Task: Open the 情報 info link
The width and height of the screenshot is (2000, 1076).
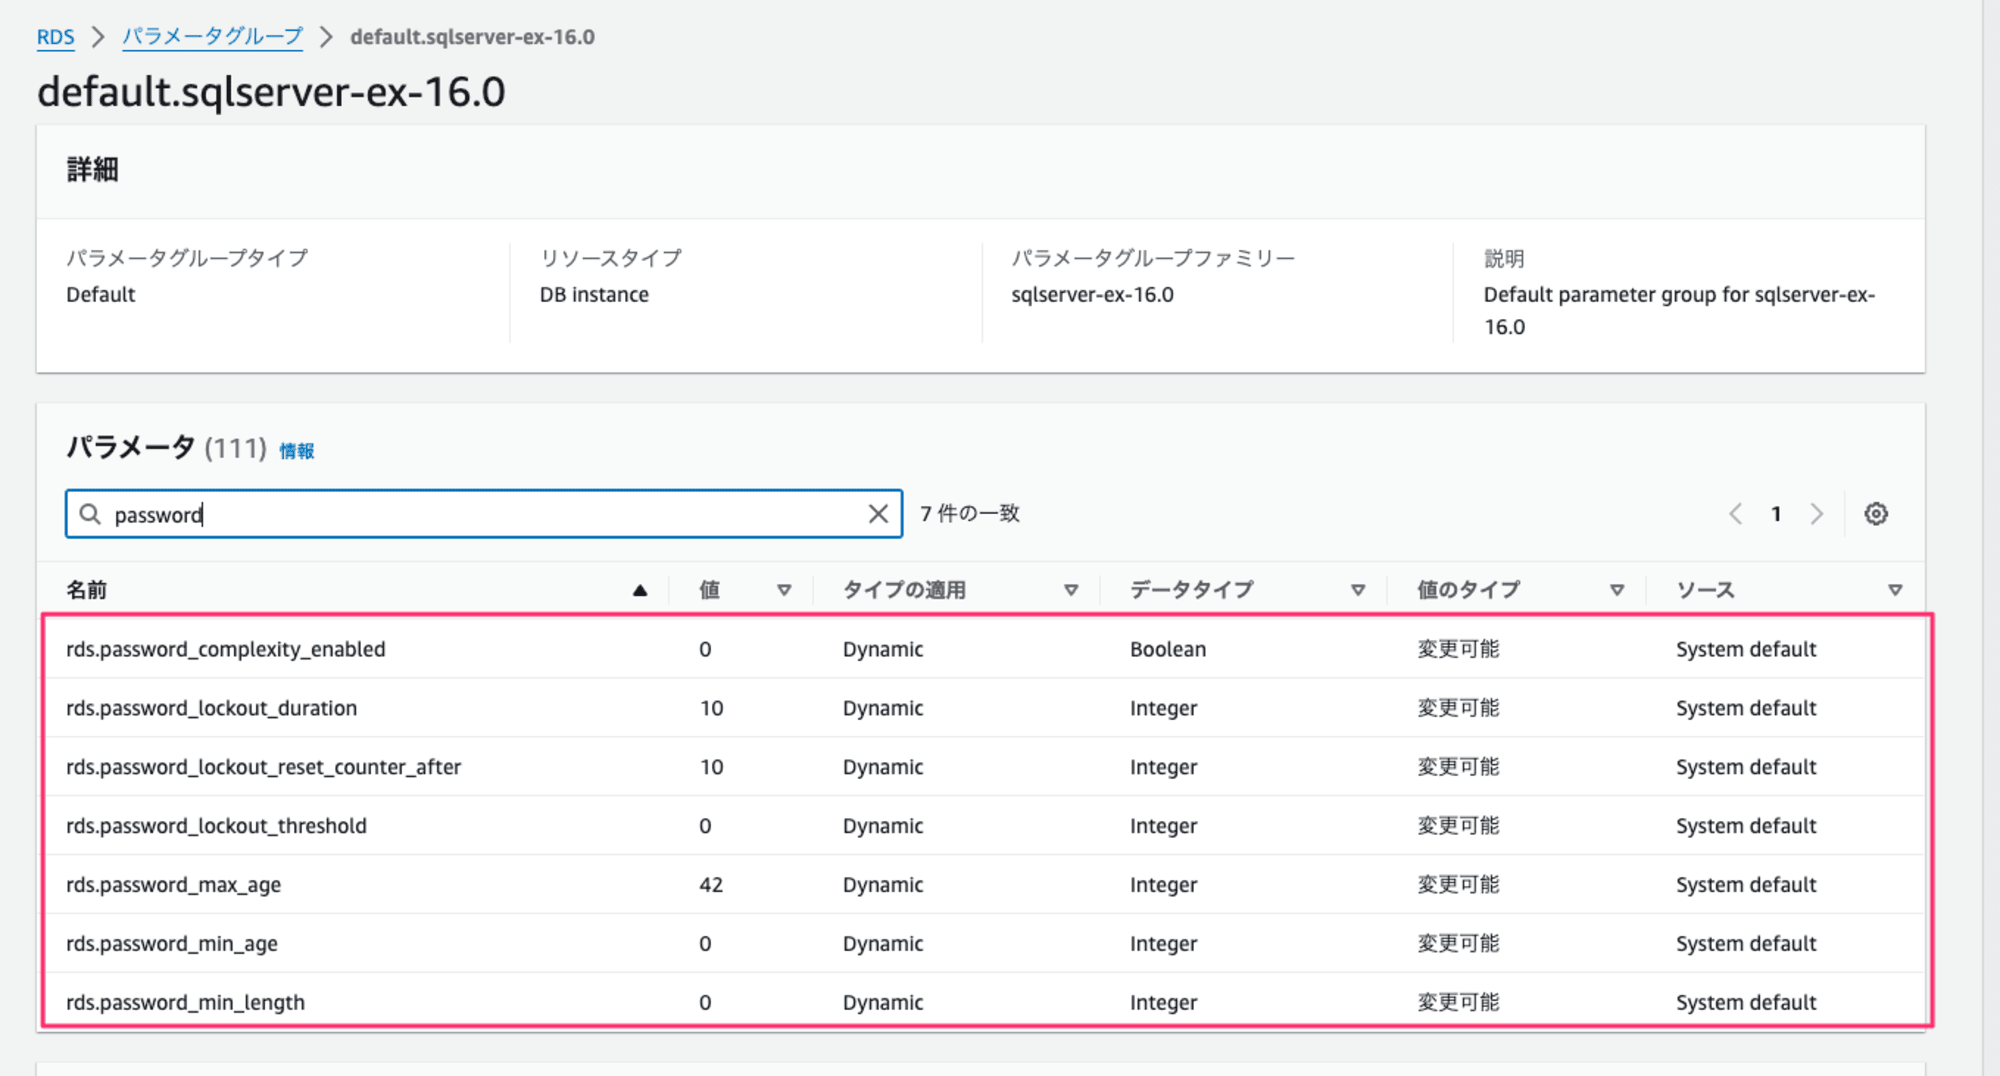Action: point(296,451)
